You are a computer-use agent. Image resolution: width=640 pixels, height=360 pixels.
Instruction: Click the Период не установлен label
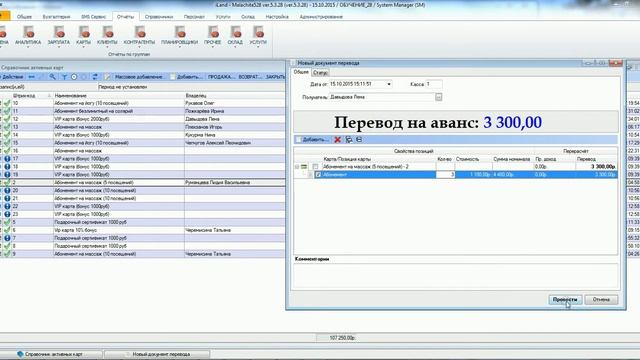tap(122, 87)
